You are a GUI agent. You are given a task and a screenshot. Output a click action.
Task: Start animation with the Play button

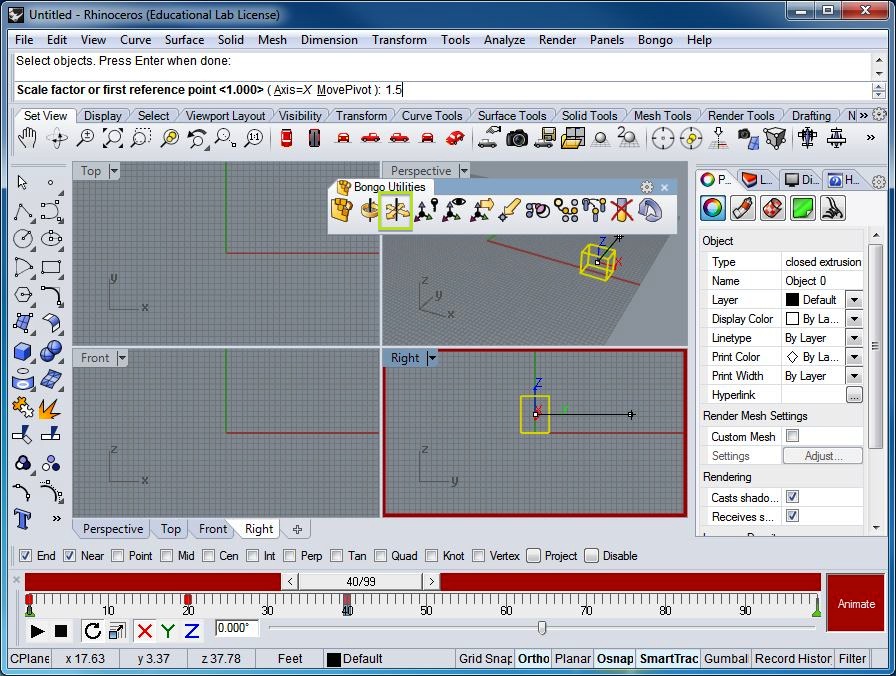37,631
